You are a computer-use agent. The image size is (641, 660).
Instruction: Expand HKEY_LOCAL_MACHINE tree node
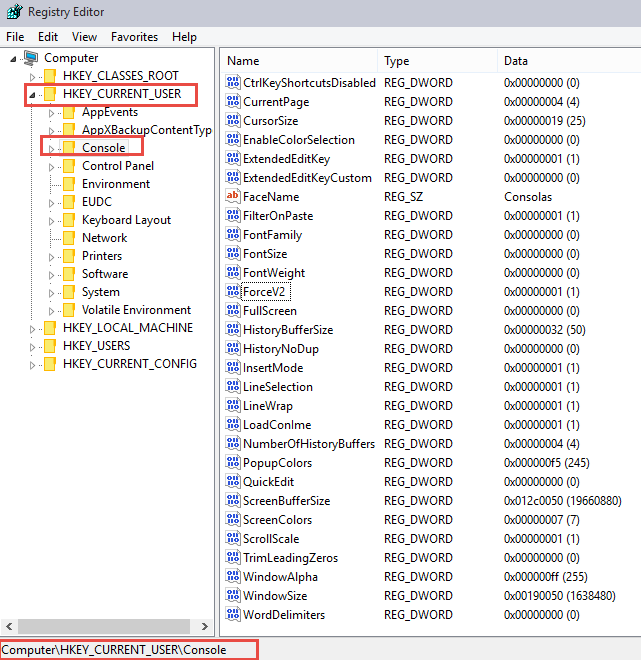pyautogui.click(x=32, y=329)
